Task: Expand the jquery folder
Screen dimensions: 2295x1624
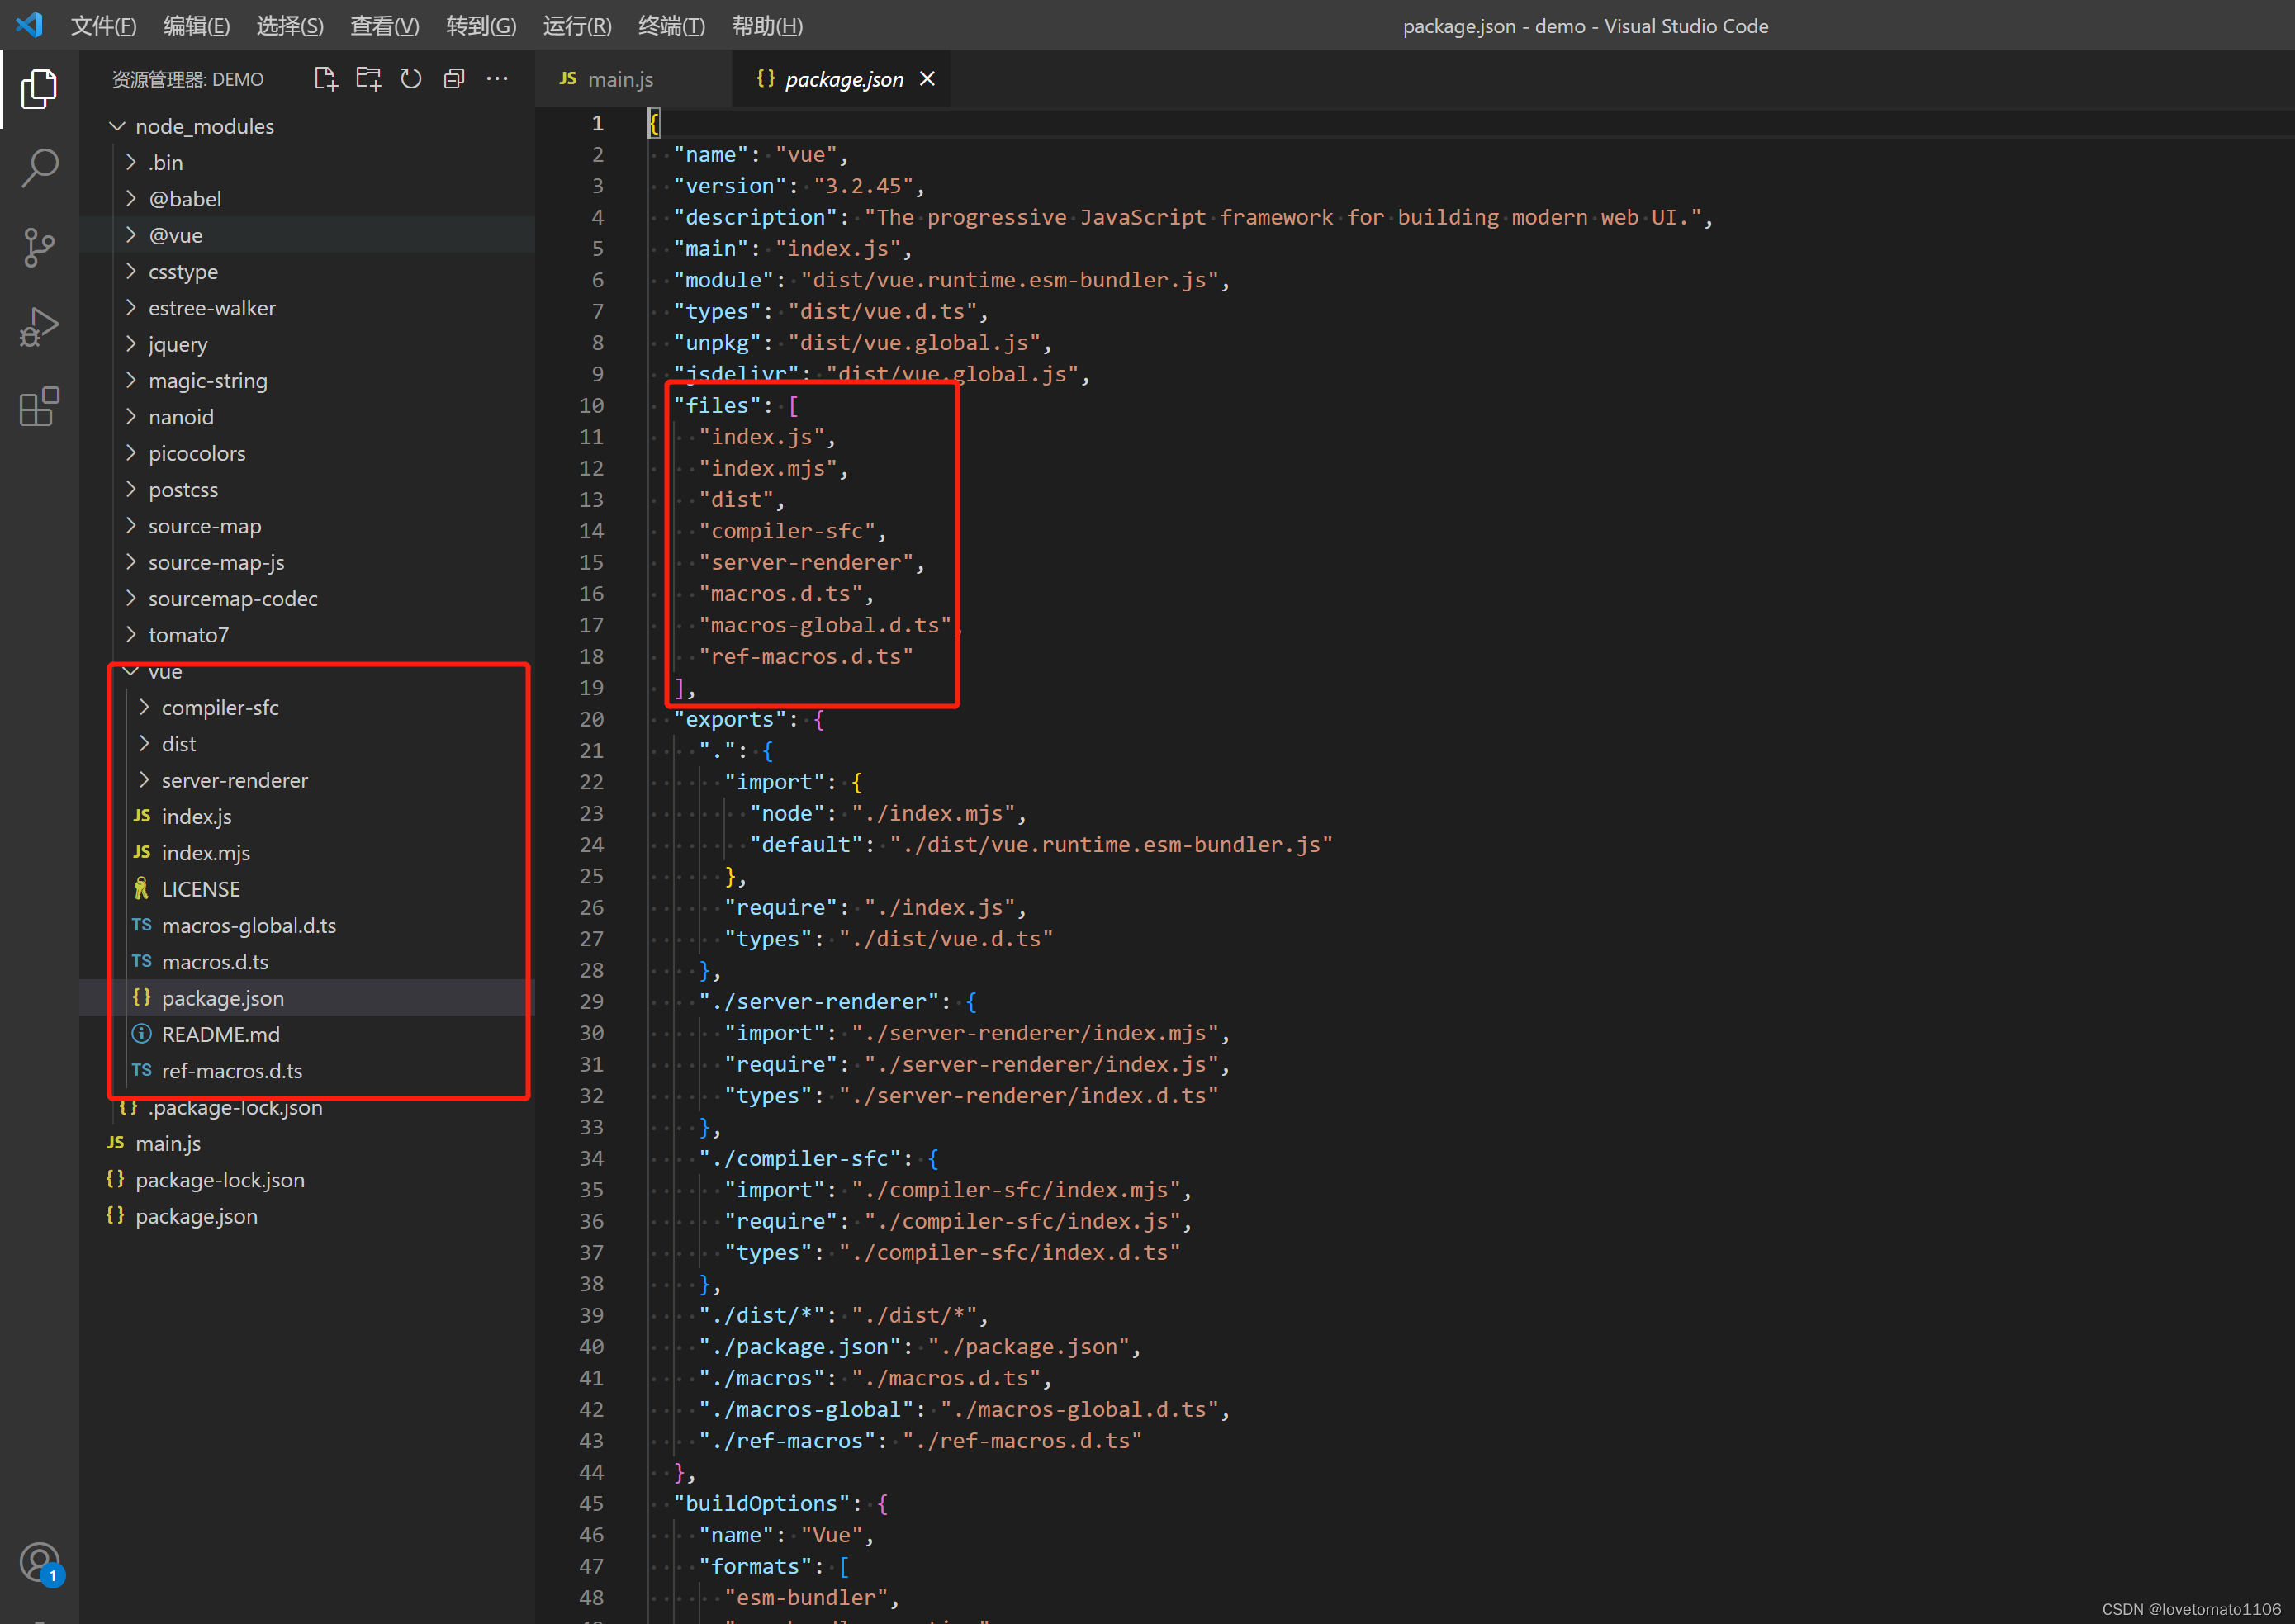Action: coord(307,344)
